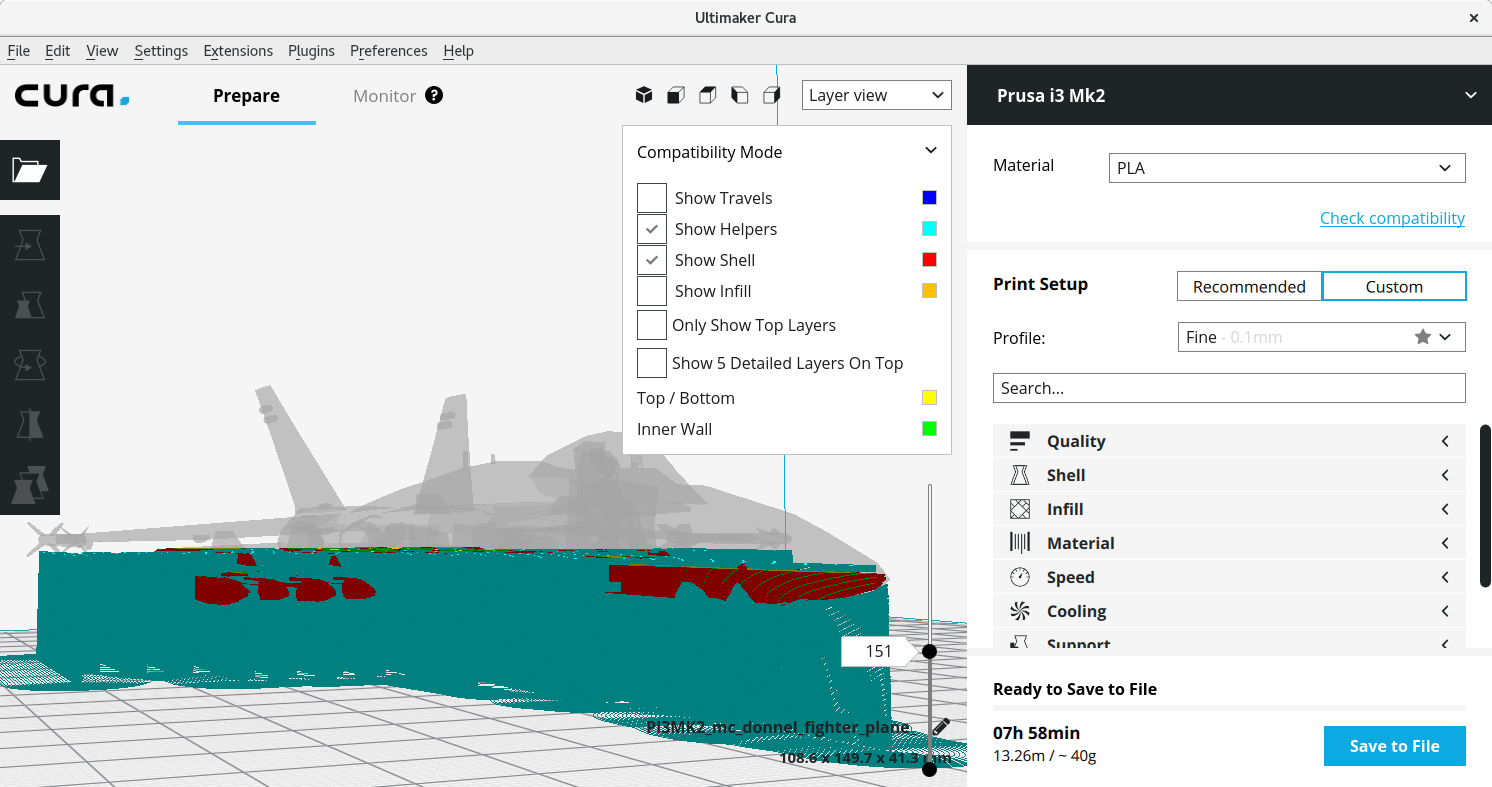Select the Mirror tool in left toolbar
The width and height of the screenshot is (1492, 787).
(x=30, y=425)
